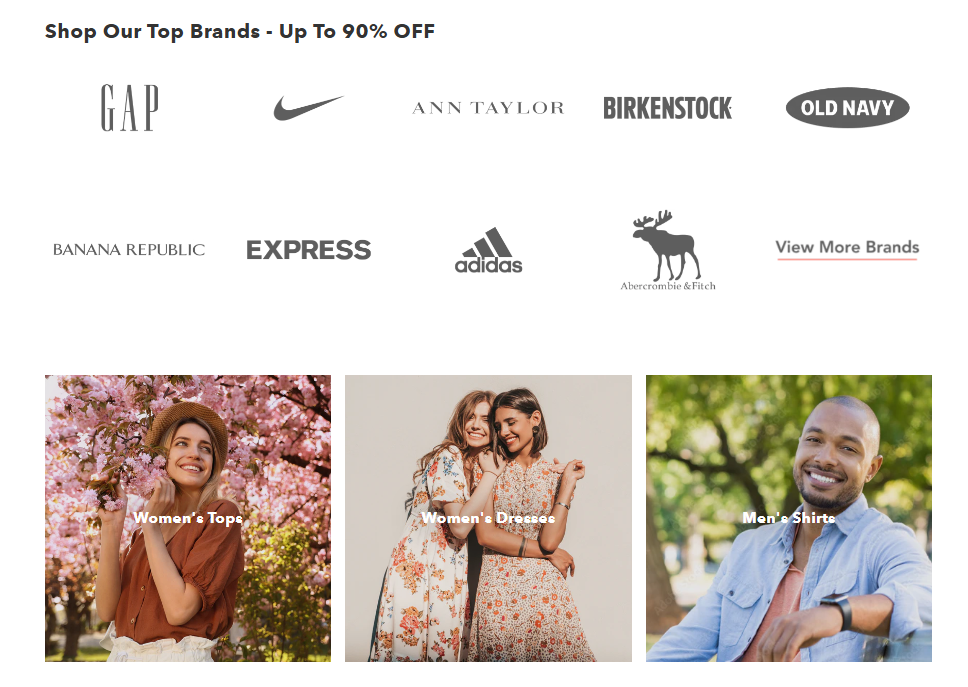
Task: Select the Express brand logo
Action: [308, 250]
